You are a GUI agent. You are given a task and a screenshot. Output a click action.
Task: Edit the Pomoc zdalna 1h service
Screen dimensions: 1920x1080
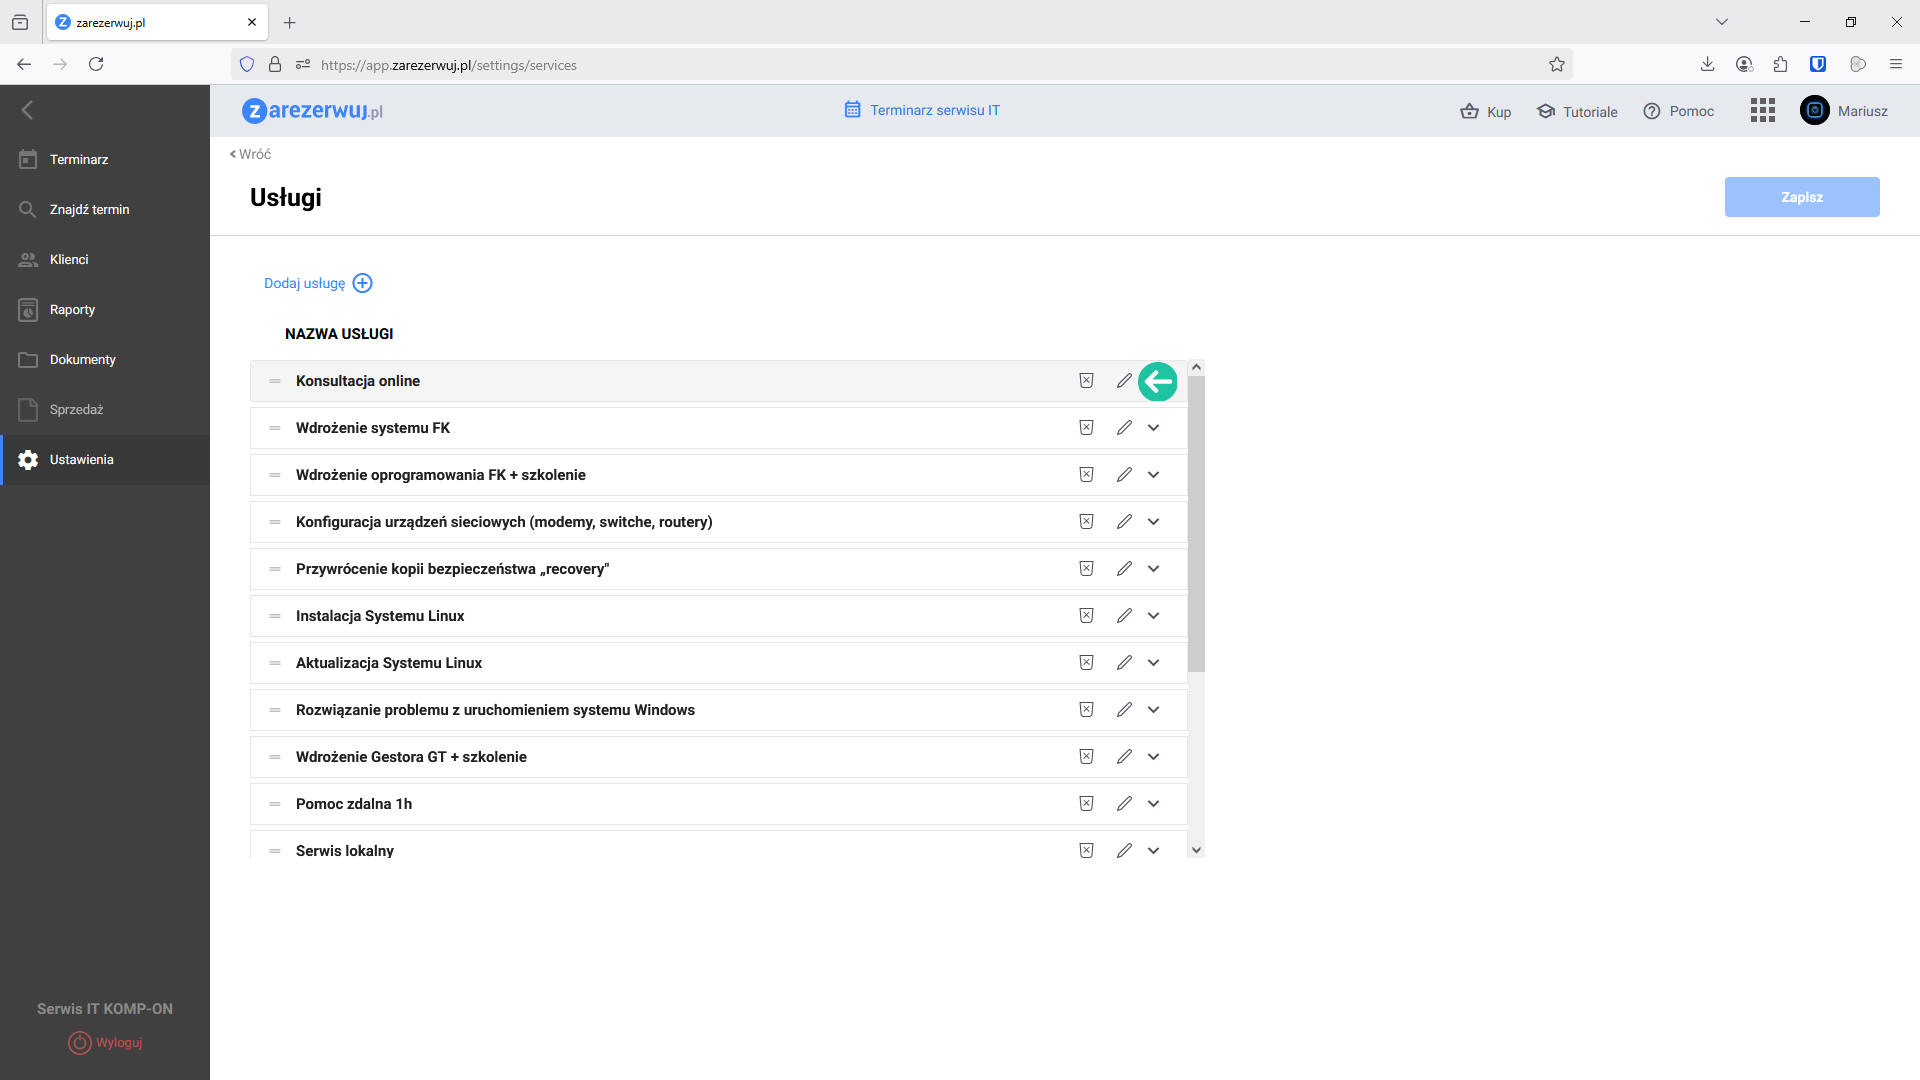pyautogui.click(x=1124, y=804)
